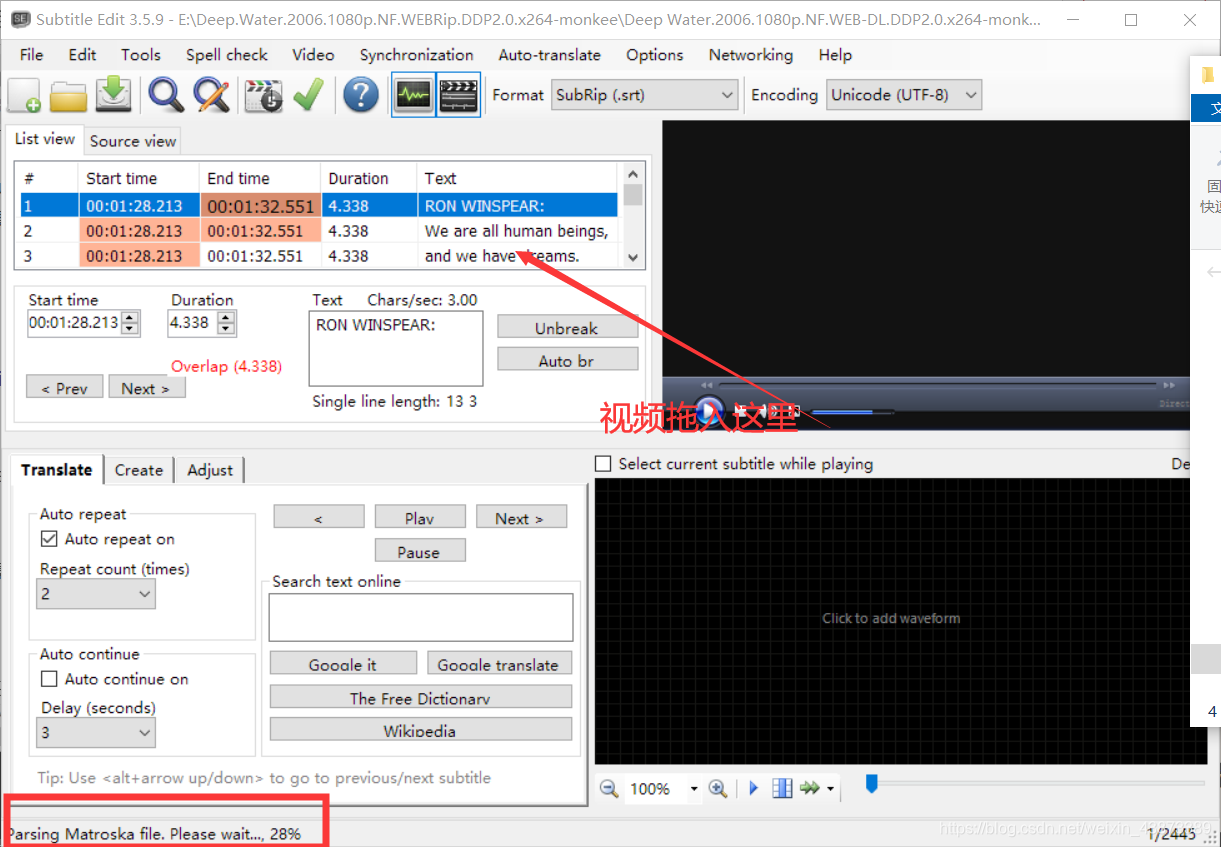Click Next > button below Duration field

[x=146, y=388]
